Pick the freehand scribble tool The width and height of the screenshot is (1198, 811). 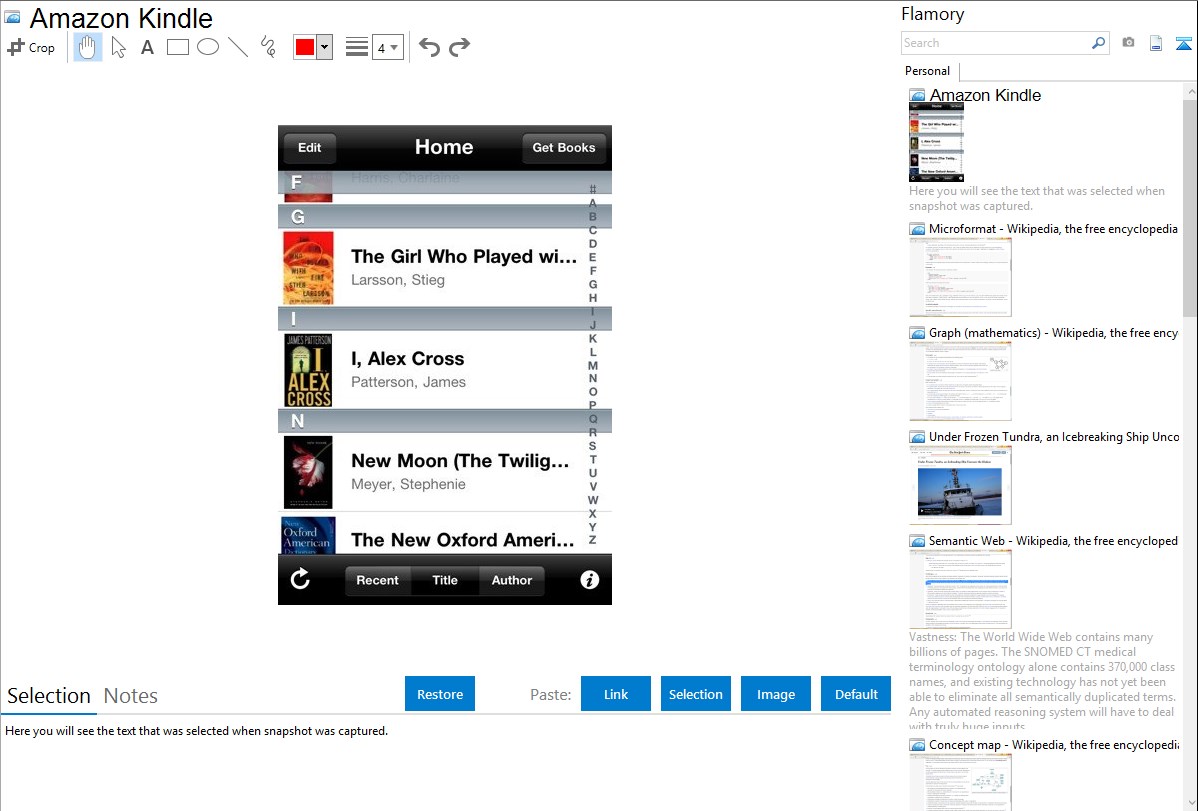[268, 47]
